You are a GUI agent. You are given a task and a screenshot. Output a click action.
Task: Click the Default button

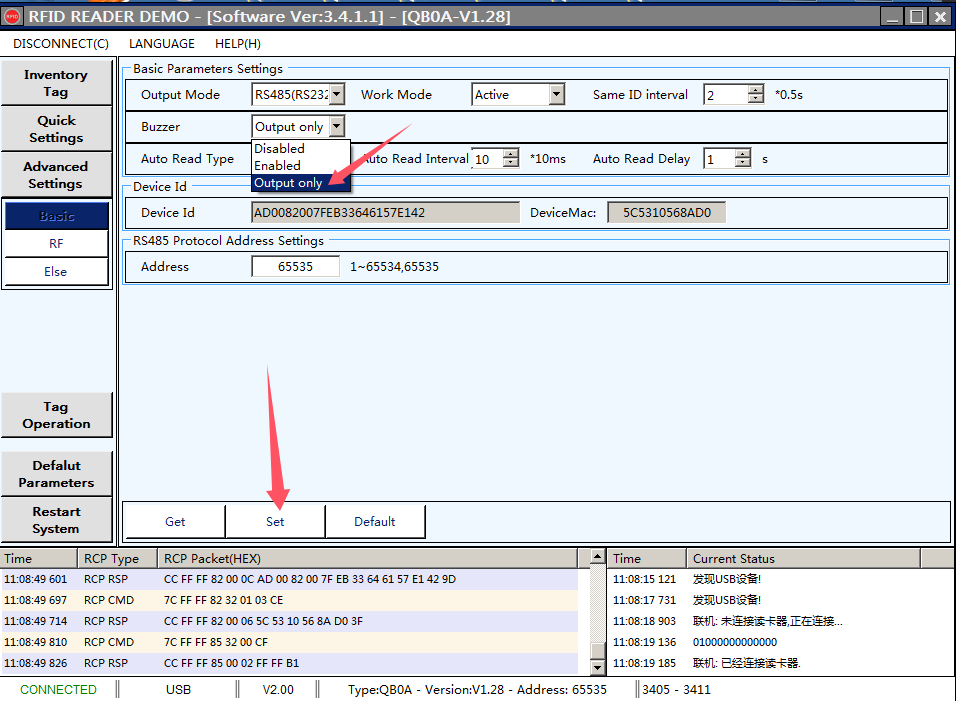(x=375, y=522)
